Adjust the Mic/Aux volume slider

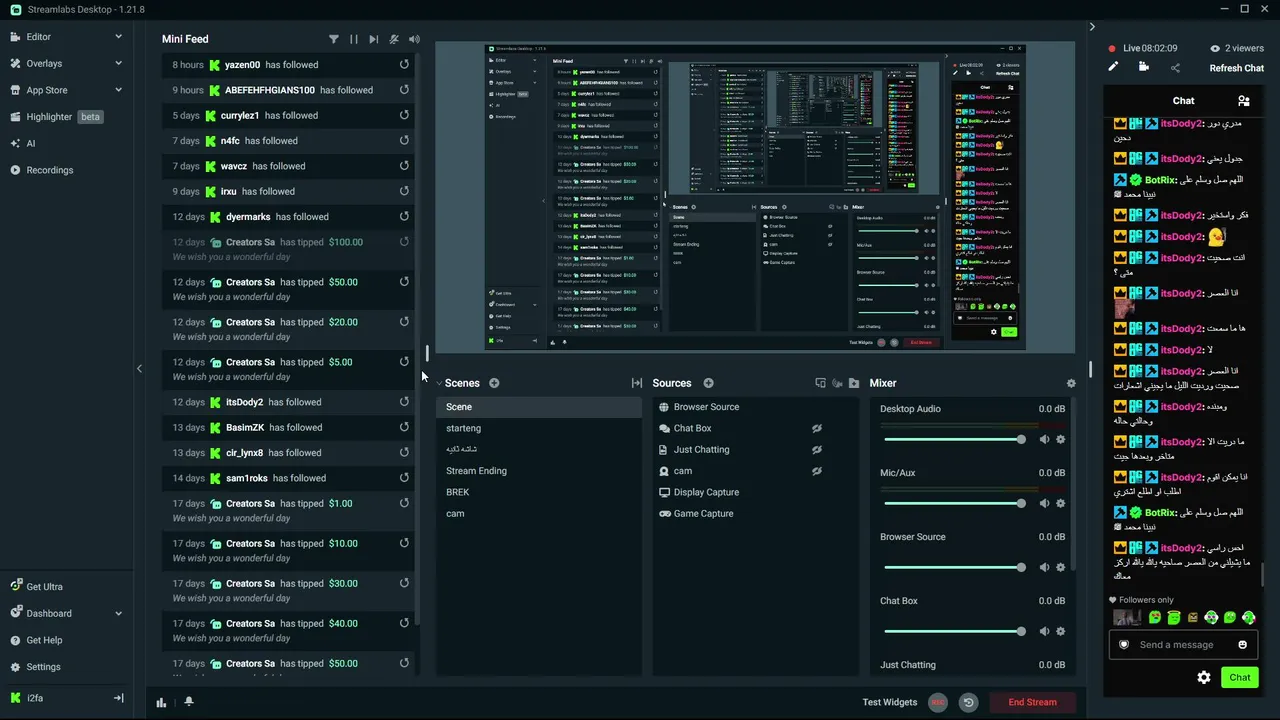(953, 503)
